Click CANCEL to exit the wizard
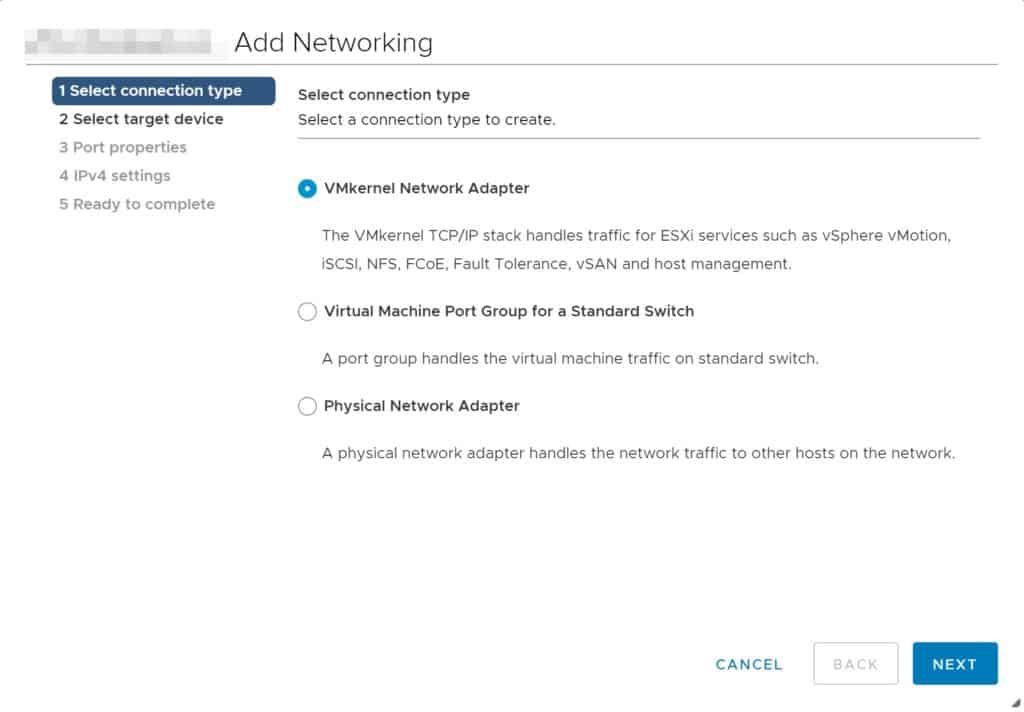1024x712 pixels. pos(748,663)
